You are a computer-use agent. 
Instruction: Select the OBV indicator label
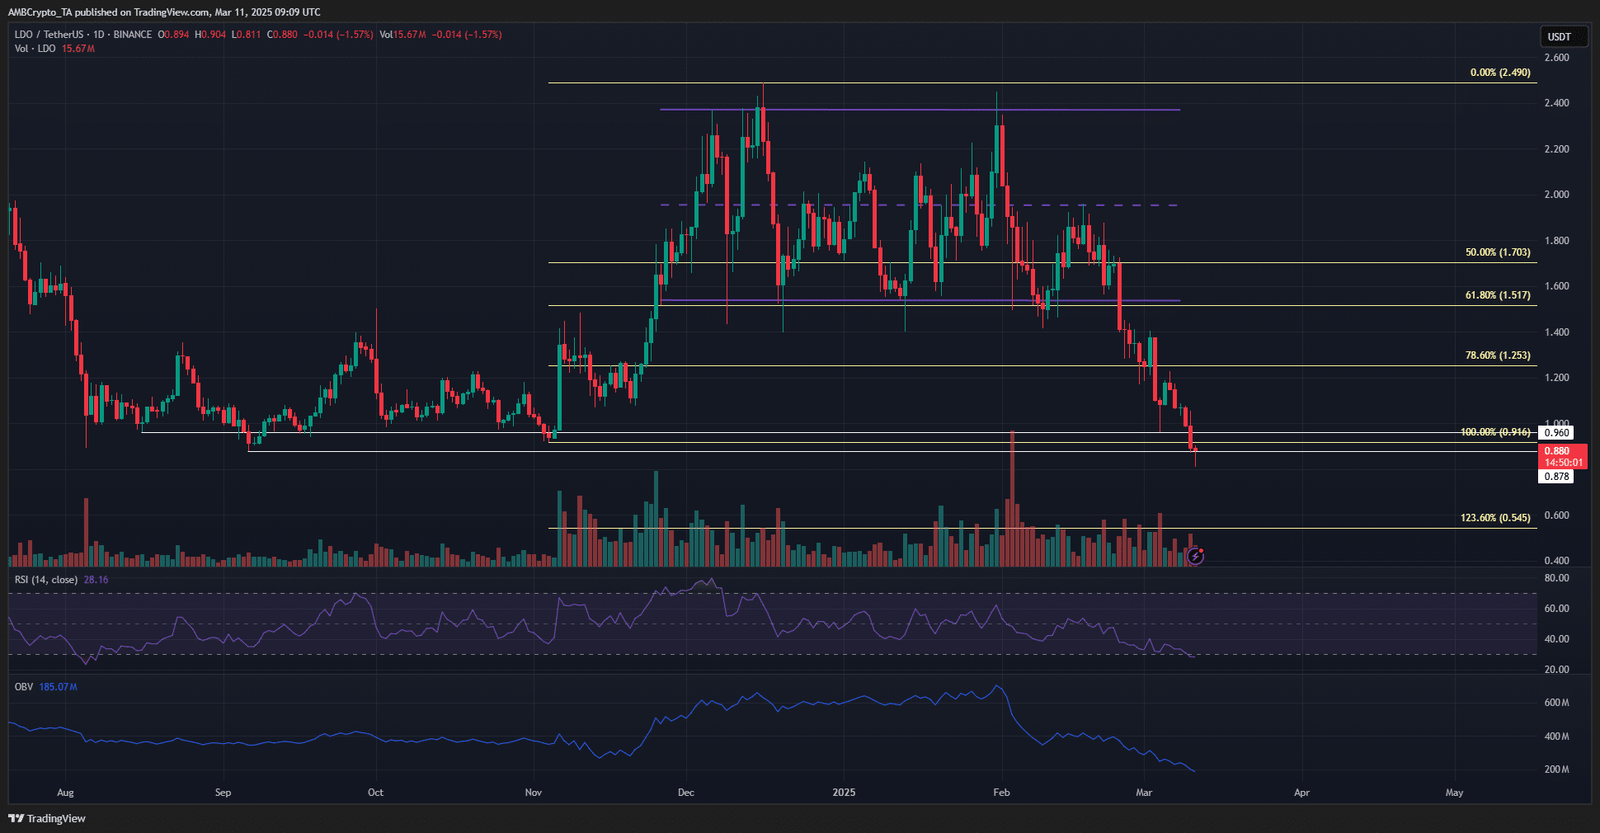tap(24, 687)
